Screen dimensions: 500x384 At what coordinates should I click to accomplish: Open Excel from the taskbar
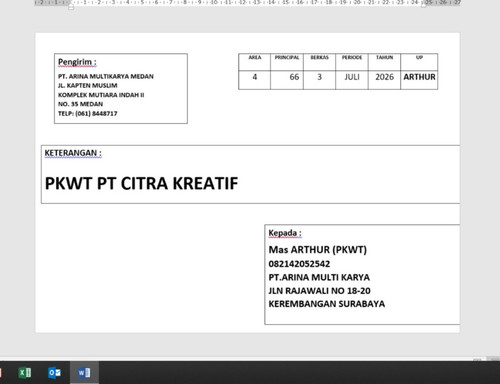[x=25, y=372]
